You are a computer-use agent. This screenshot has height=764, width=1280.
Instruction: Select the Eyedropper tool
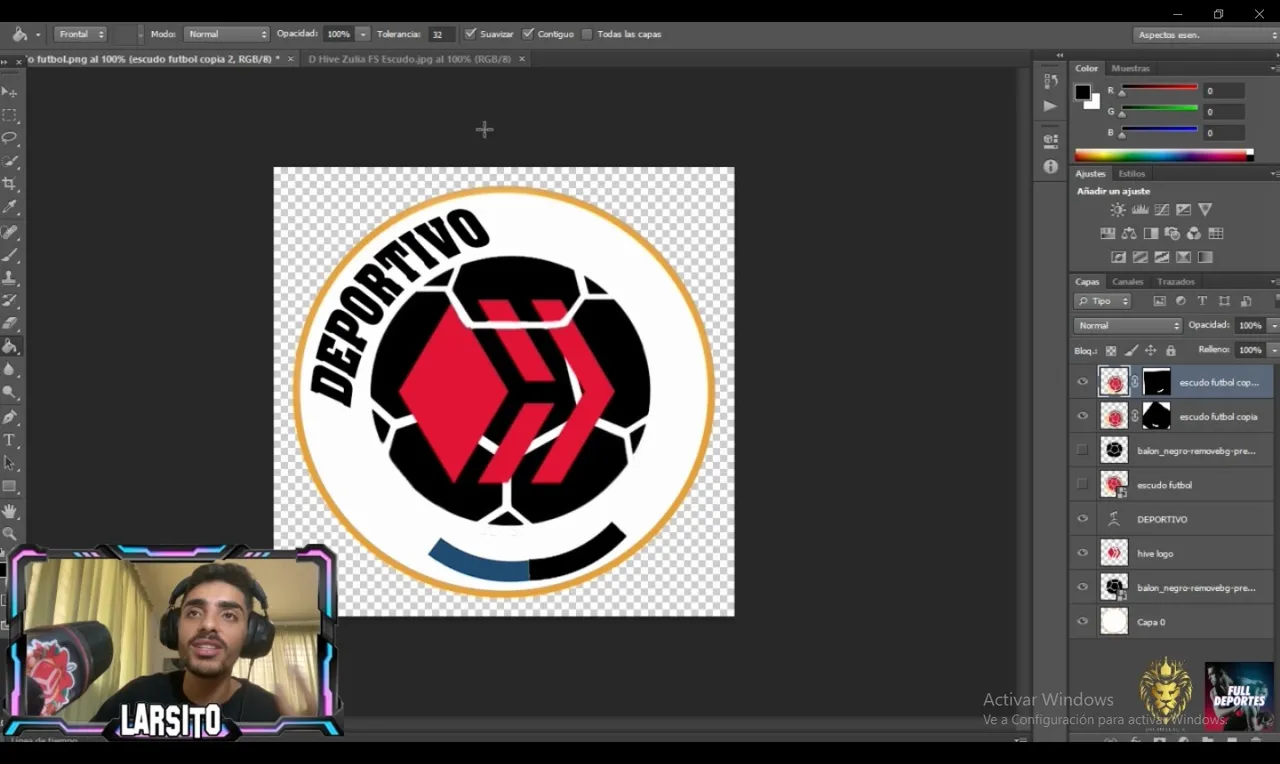(x=10, y=207)
